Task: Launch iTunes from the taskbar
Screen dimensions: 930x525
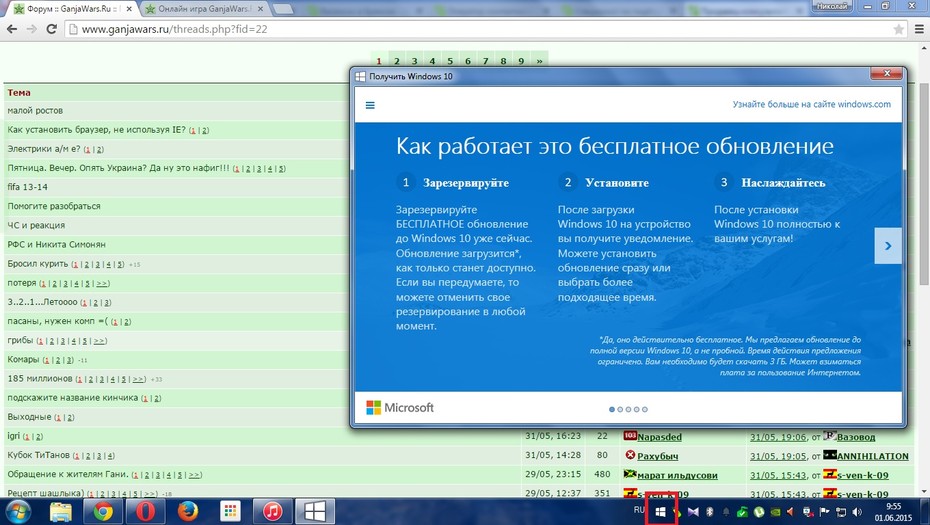Action: point(272,511)
